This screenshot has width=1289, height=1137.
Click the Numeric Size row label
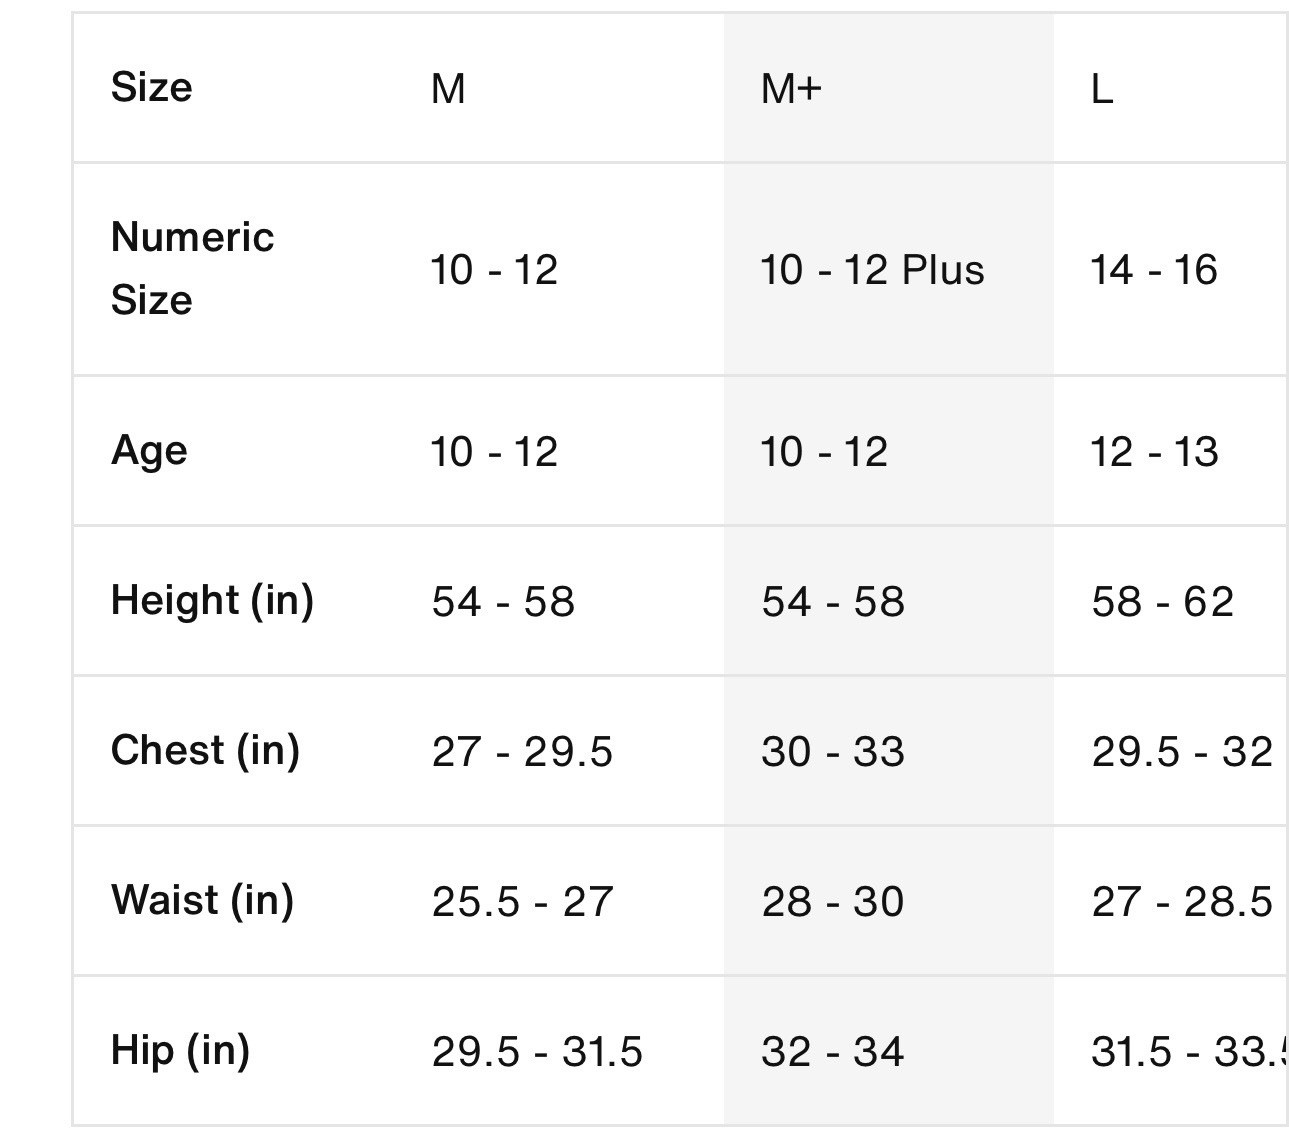click(192, 268)
